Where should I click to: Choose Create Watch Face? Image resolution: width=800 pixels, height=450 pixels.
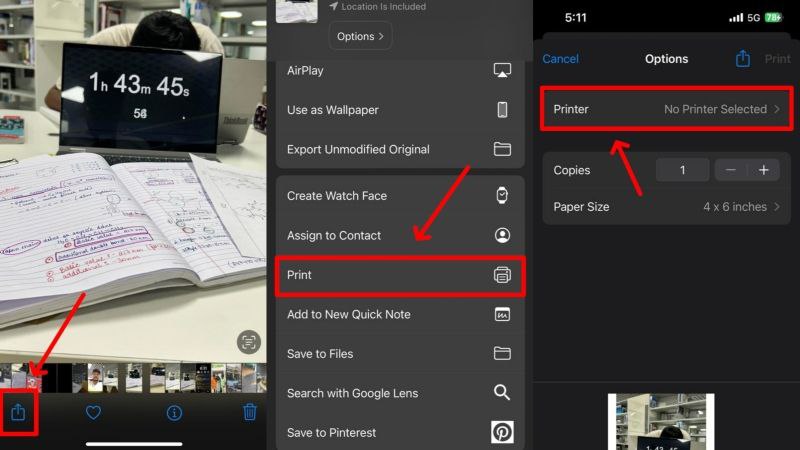pyautogui.click(x=400, y=195)
